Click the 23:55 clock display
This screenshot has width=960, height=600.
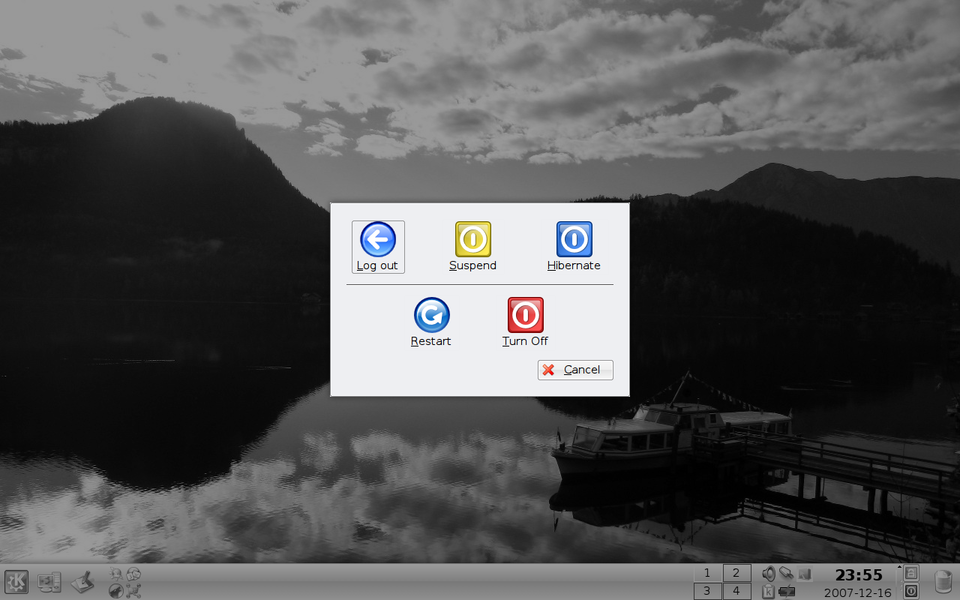[858, 575]
